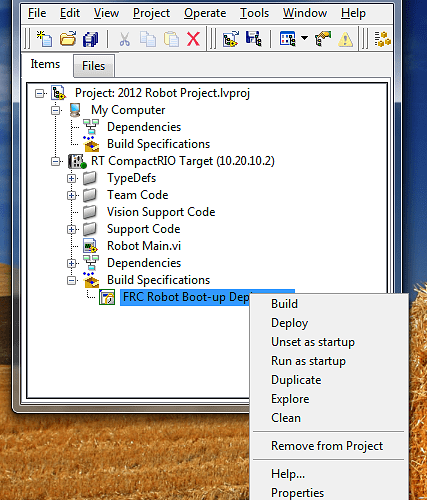Select Unset as startup menu entry

click(329, 342)
